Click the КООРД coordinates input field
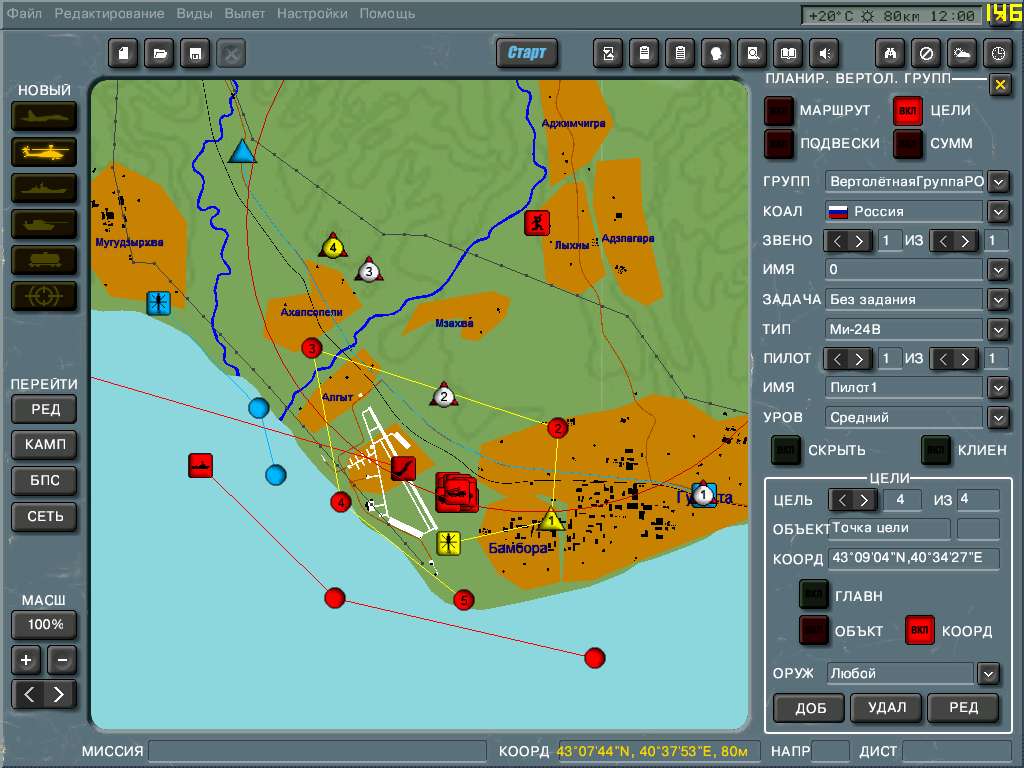The image size is (1024, 768). (x=914, y=558)
